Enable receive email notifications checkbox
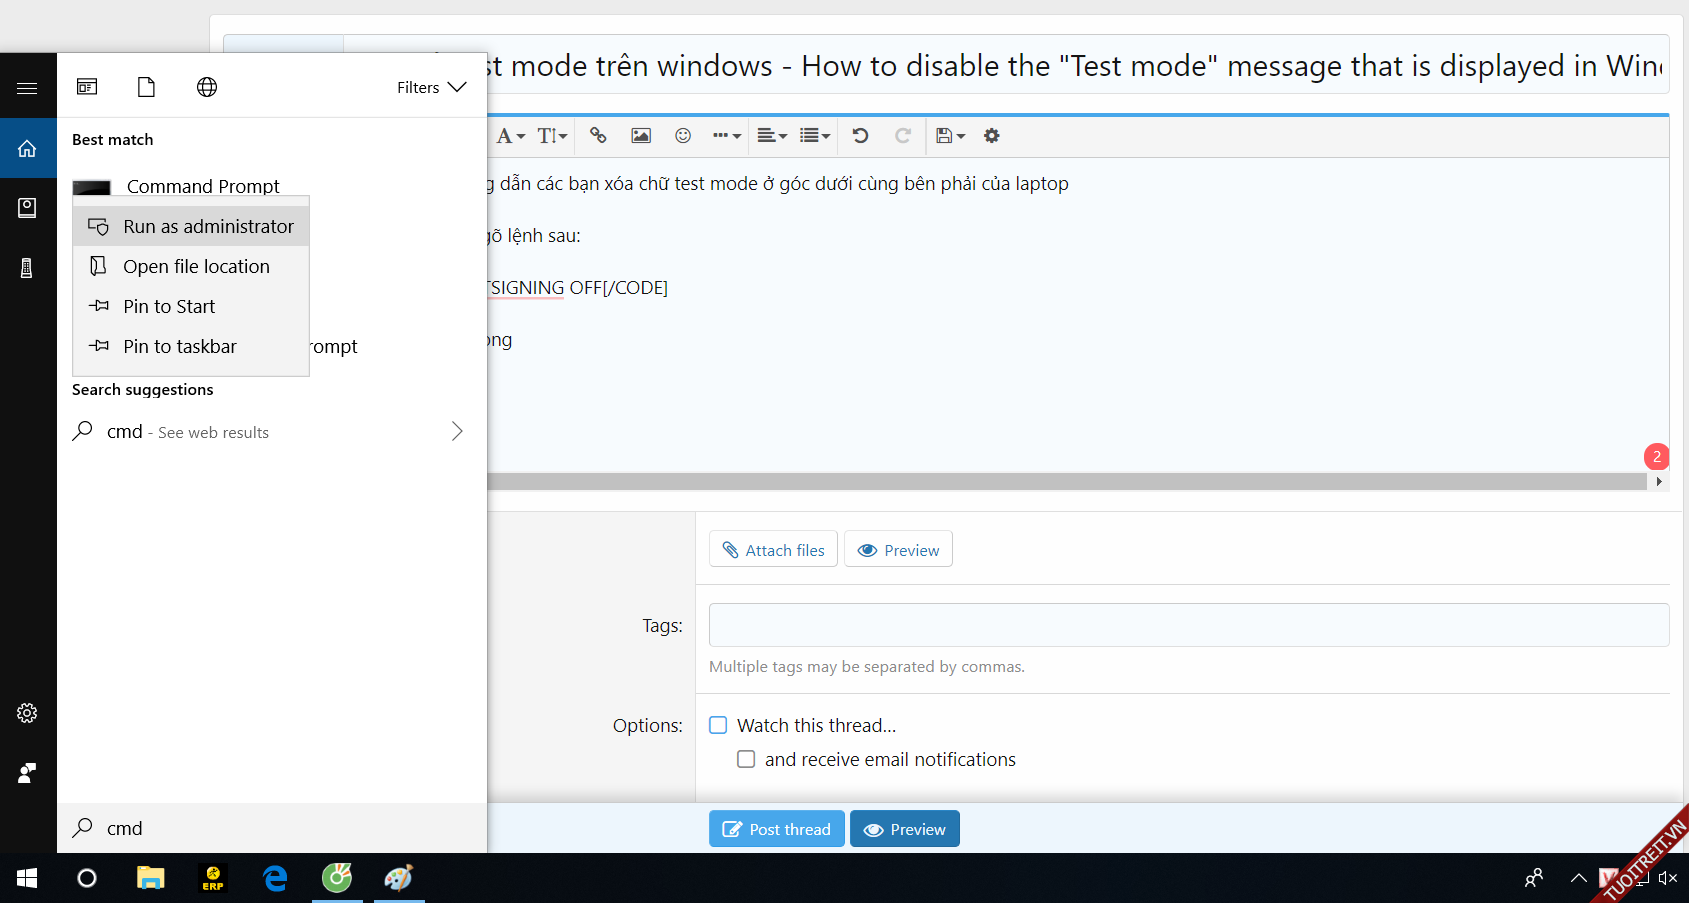Viewport: 1689px width, 903px height. coord(746,759)
